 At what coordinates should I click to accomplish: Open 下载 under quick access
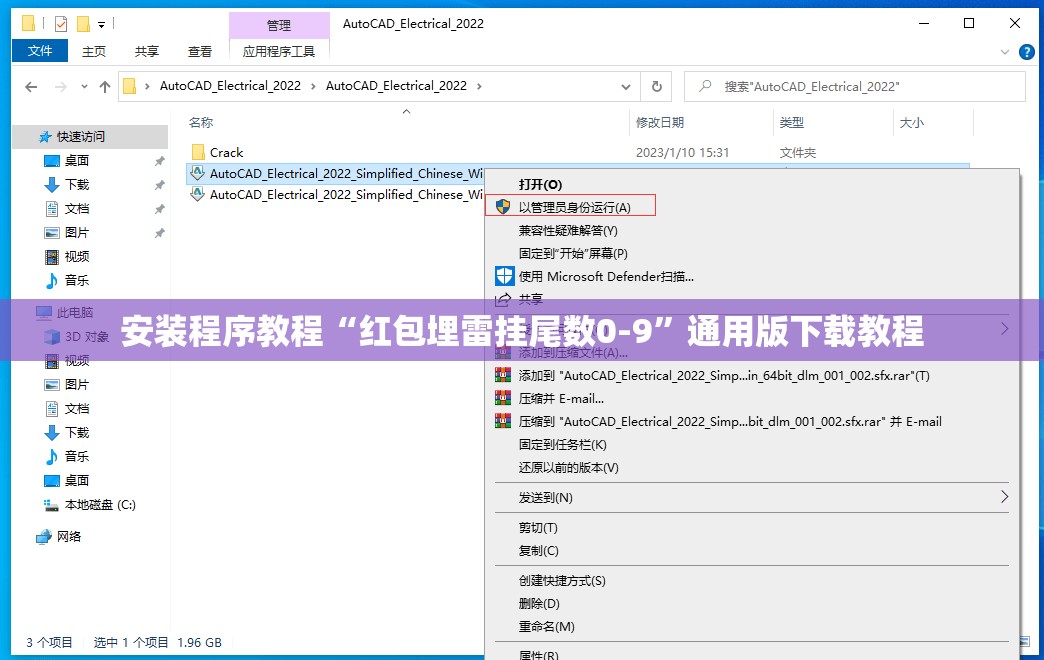pyautogui.click(x=77, y=184)
